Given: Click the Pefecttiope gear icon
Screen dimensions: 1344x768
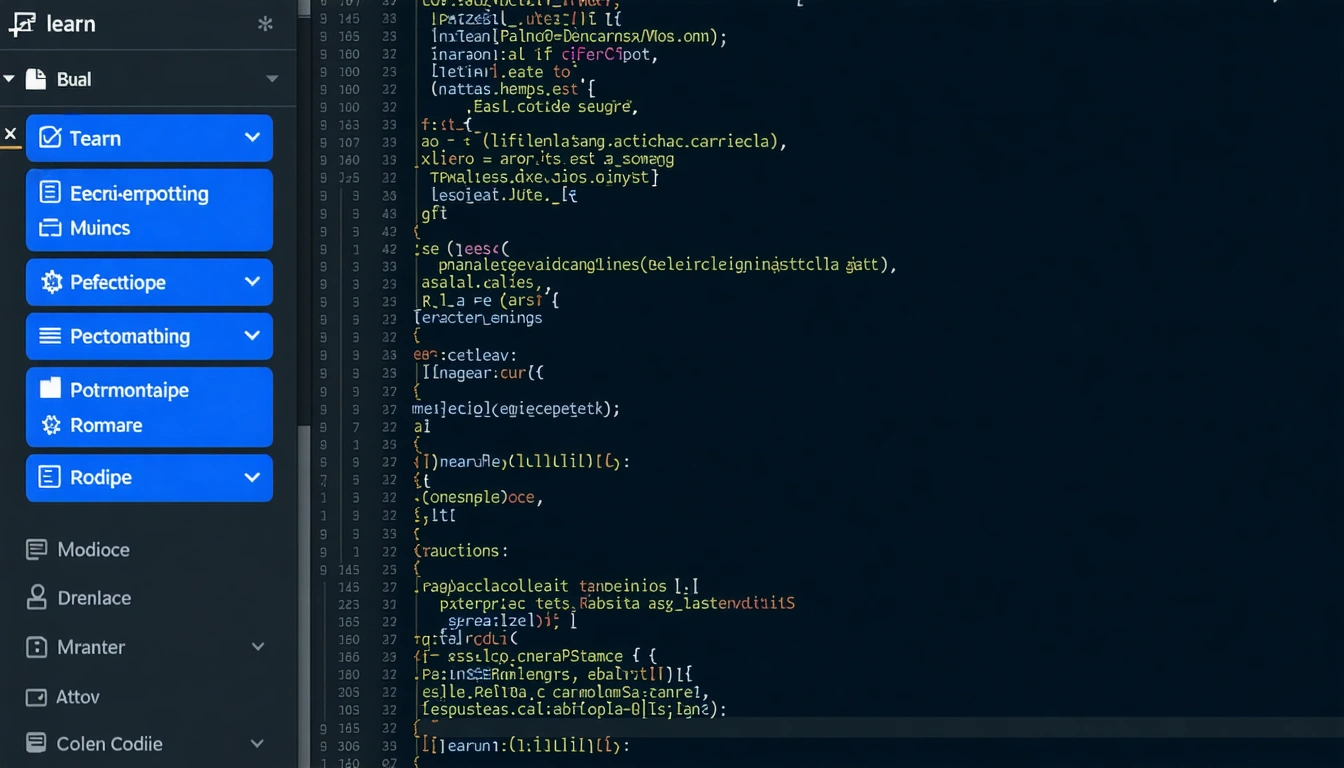Looking at the screenshot, I should tap(51, 283).
